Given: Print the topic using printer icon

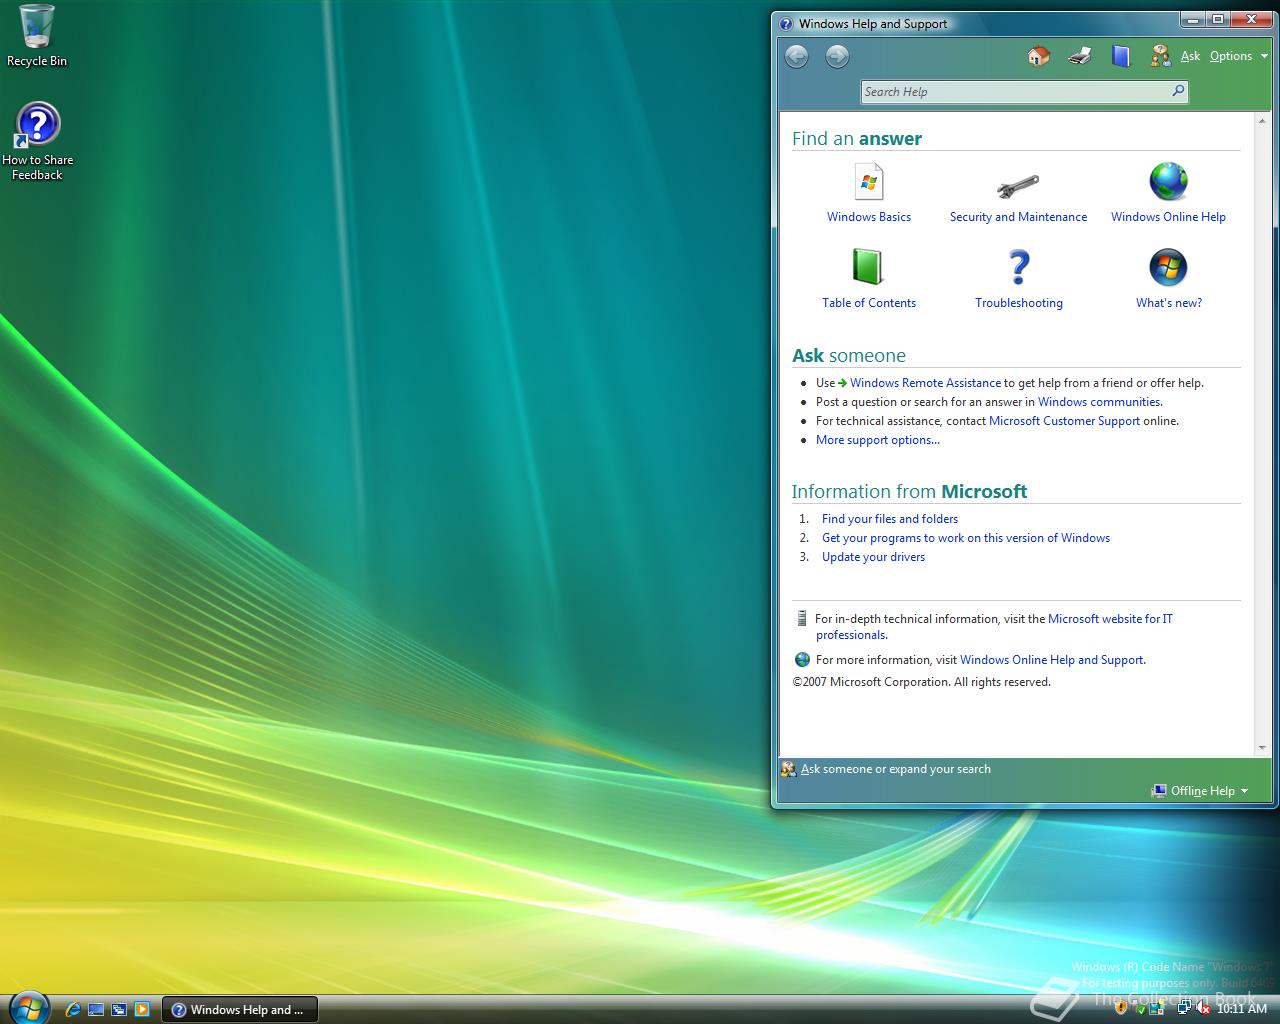Looking at the screenshot, I should (x=1079, y=56).
